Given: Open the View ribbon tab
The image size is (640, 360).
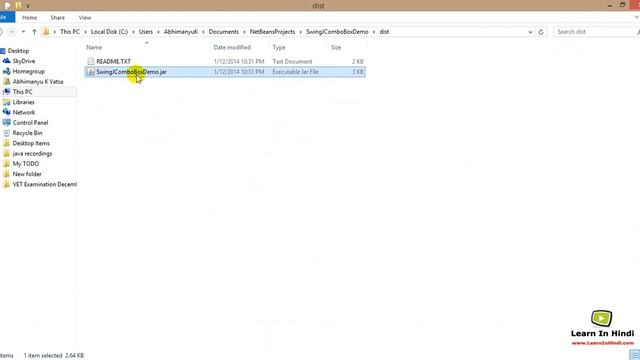Looking at the screenshot, I should click(x=85, y=18).
